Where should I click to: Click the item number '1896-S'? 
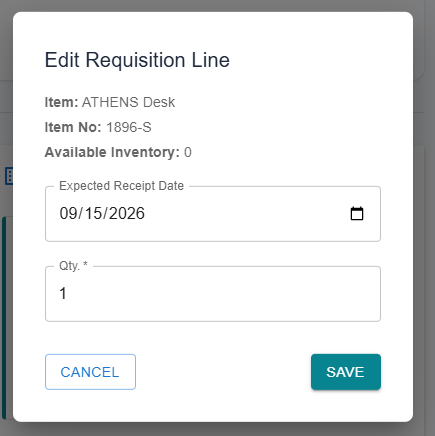click(129, 127)
